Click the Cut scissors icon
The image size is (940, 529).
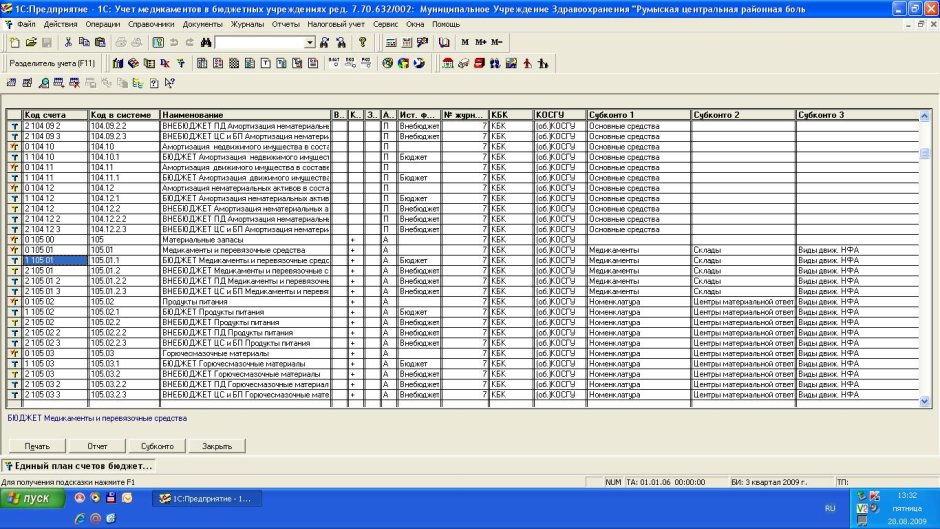tap(68, 43)
